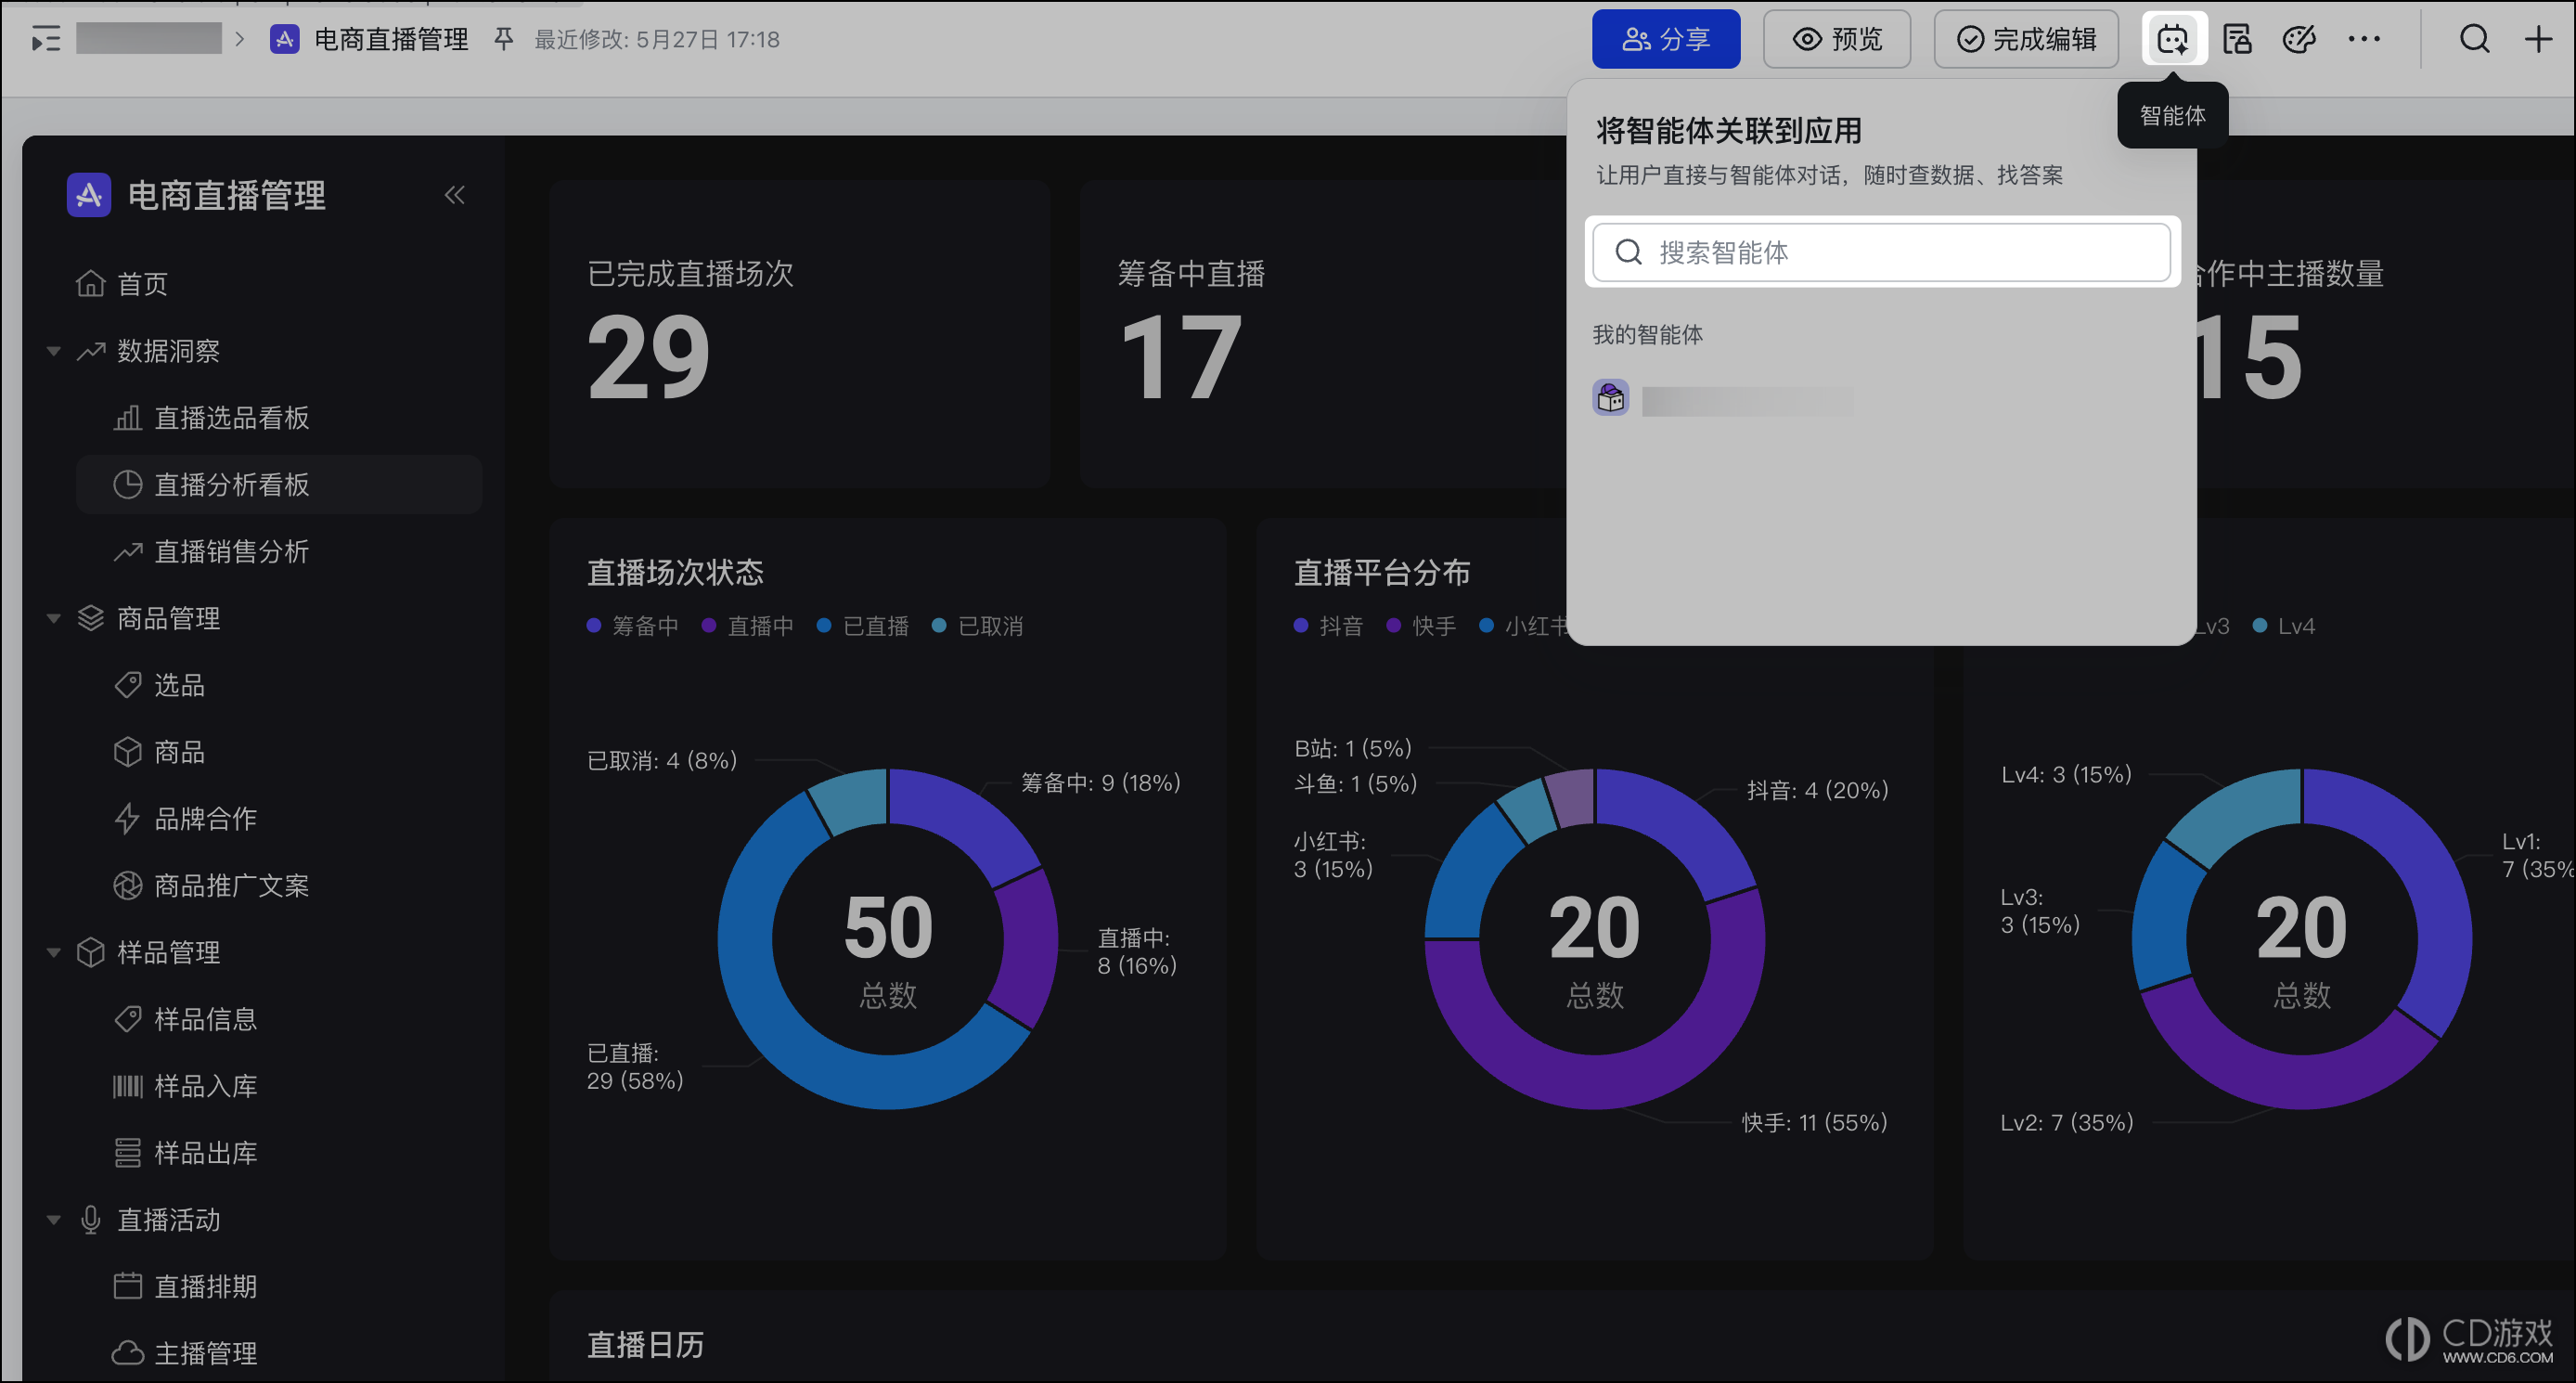Screen dimensions: 2576x1383
Task: Click the 预览 preview button
Action: (1837, 39)
